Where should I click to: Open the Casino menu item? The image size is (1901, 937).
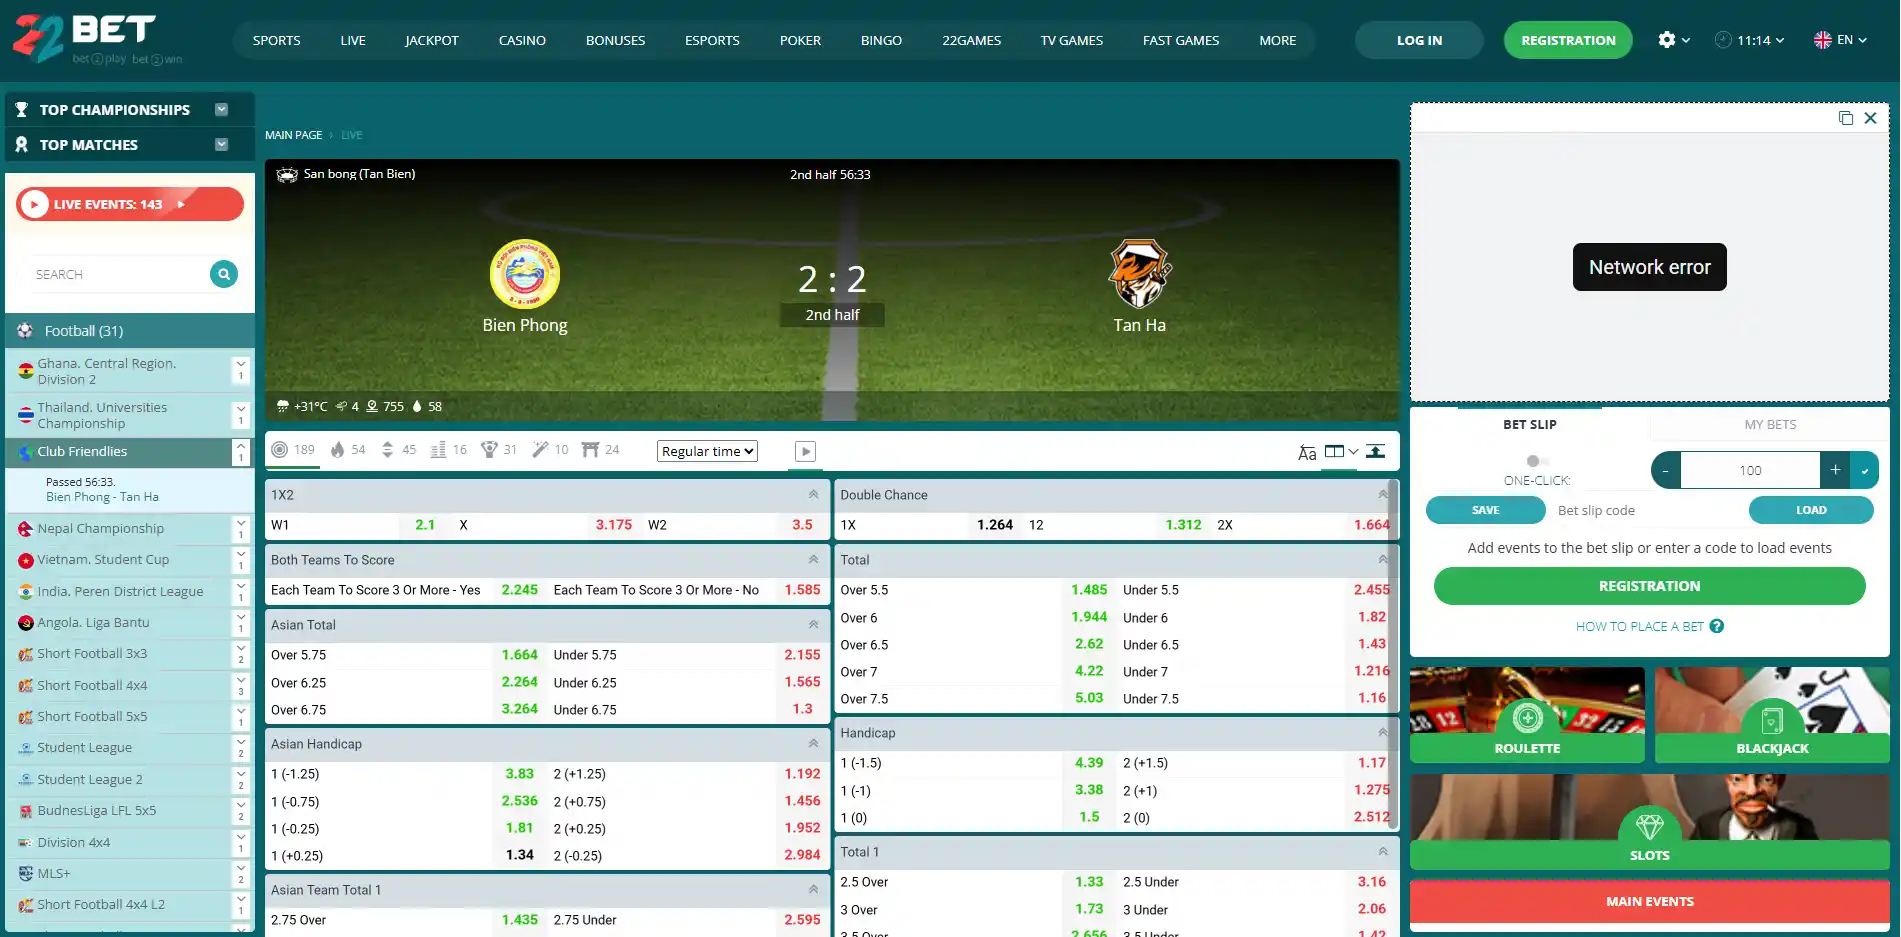[522, 40]
